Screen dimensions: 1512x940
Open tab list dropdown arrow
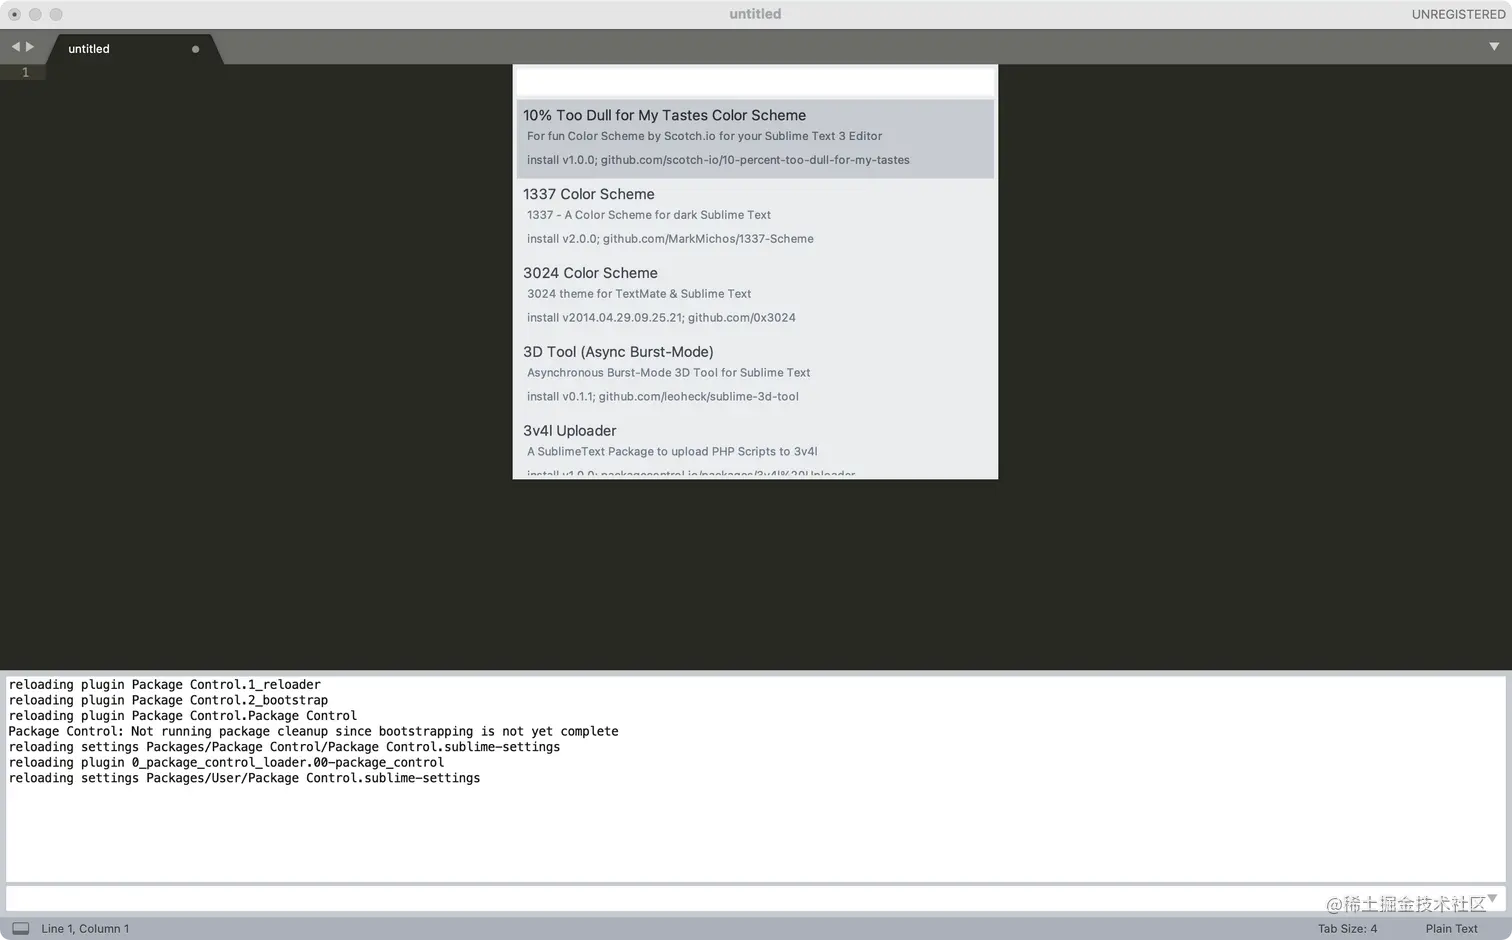(1494, 47)
